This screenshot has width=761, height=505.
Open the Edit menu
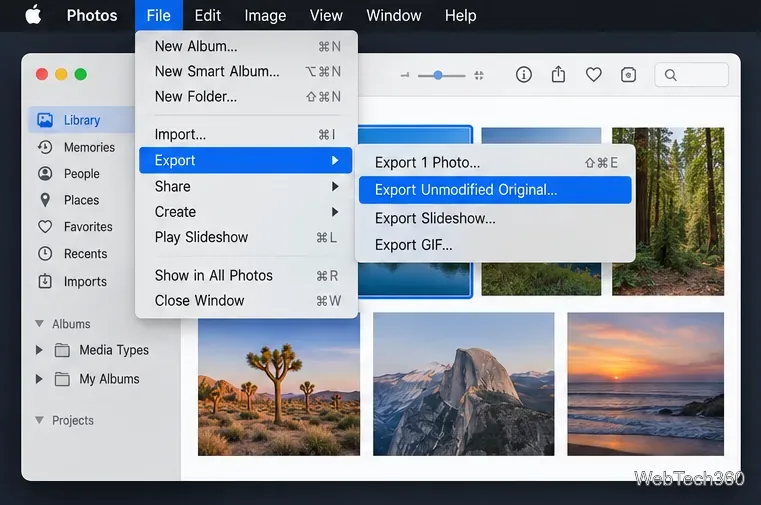point(208,16)
